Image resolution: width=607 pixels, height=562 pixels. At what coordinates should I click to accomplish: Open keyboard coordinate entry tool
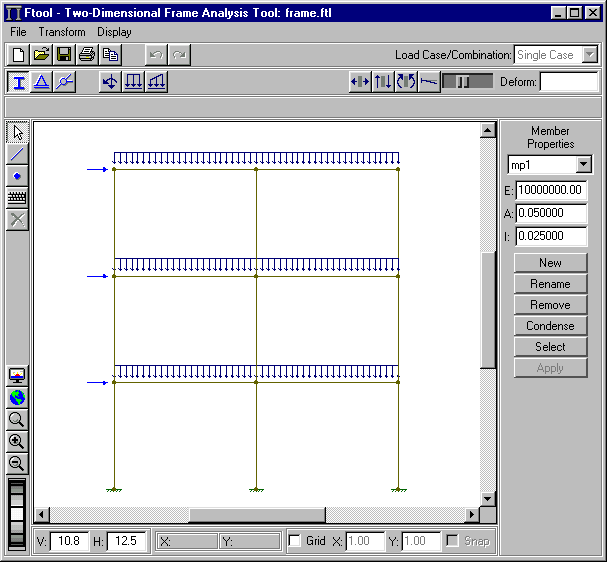(x=17, y=198)
